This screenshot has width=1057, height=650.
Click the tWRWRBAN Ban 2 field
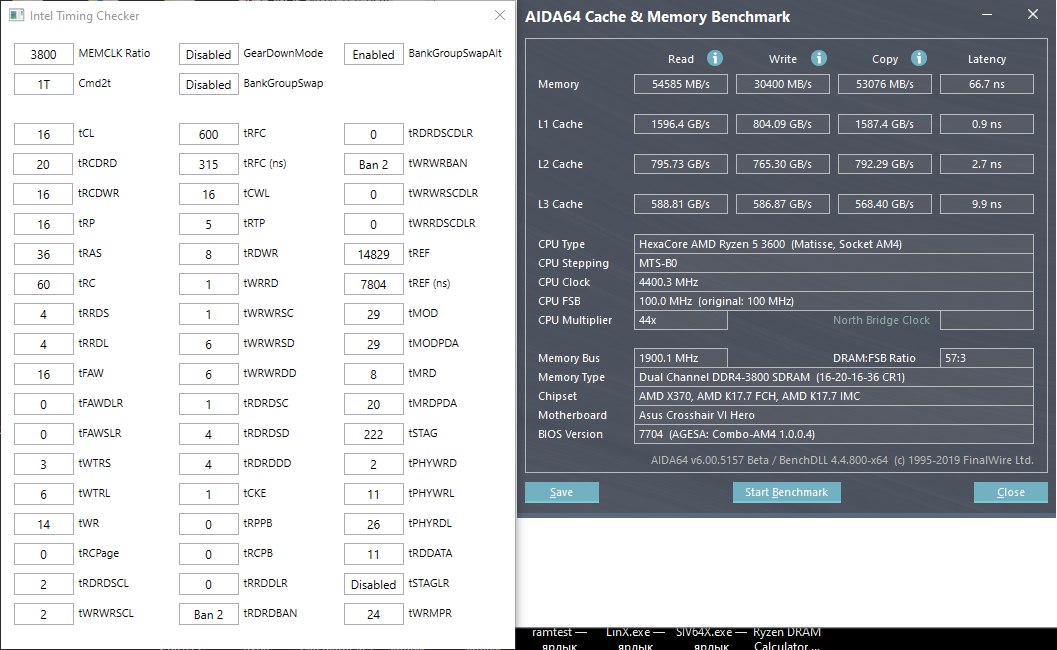(x=373, y=165)
